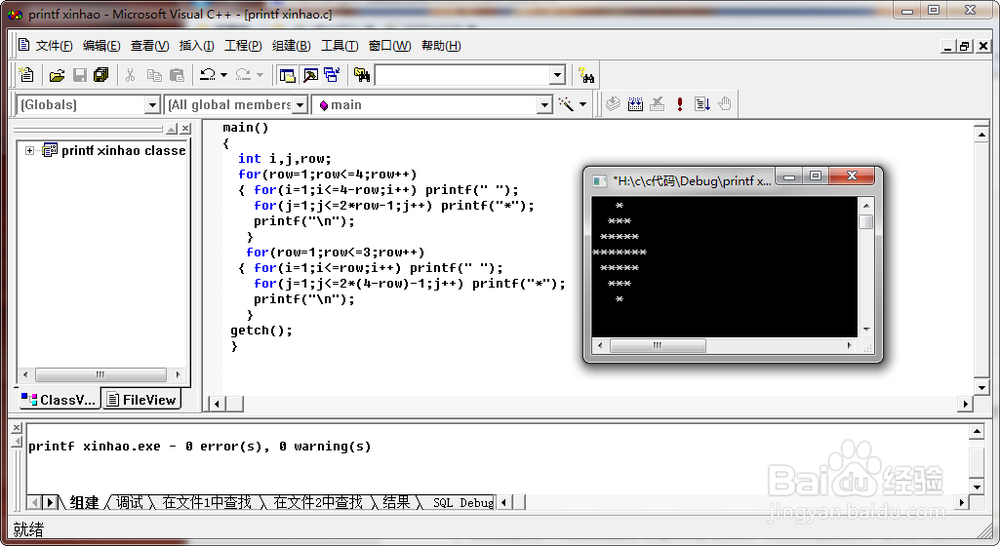Click the Find in Files binoculars icon
The width and height of the screenshot is (1000, 546).
coord(362,75)
